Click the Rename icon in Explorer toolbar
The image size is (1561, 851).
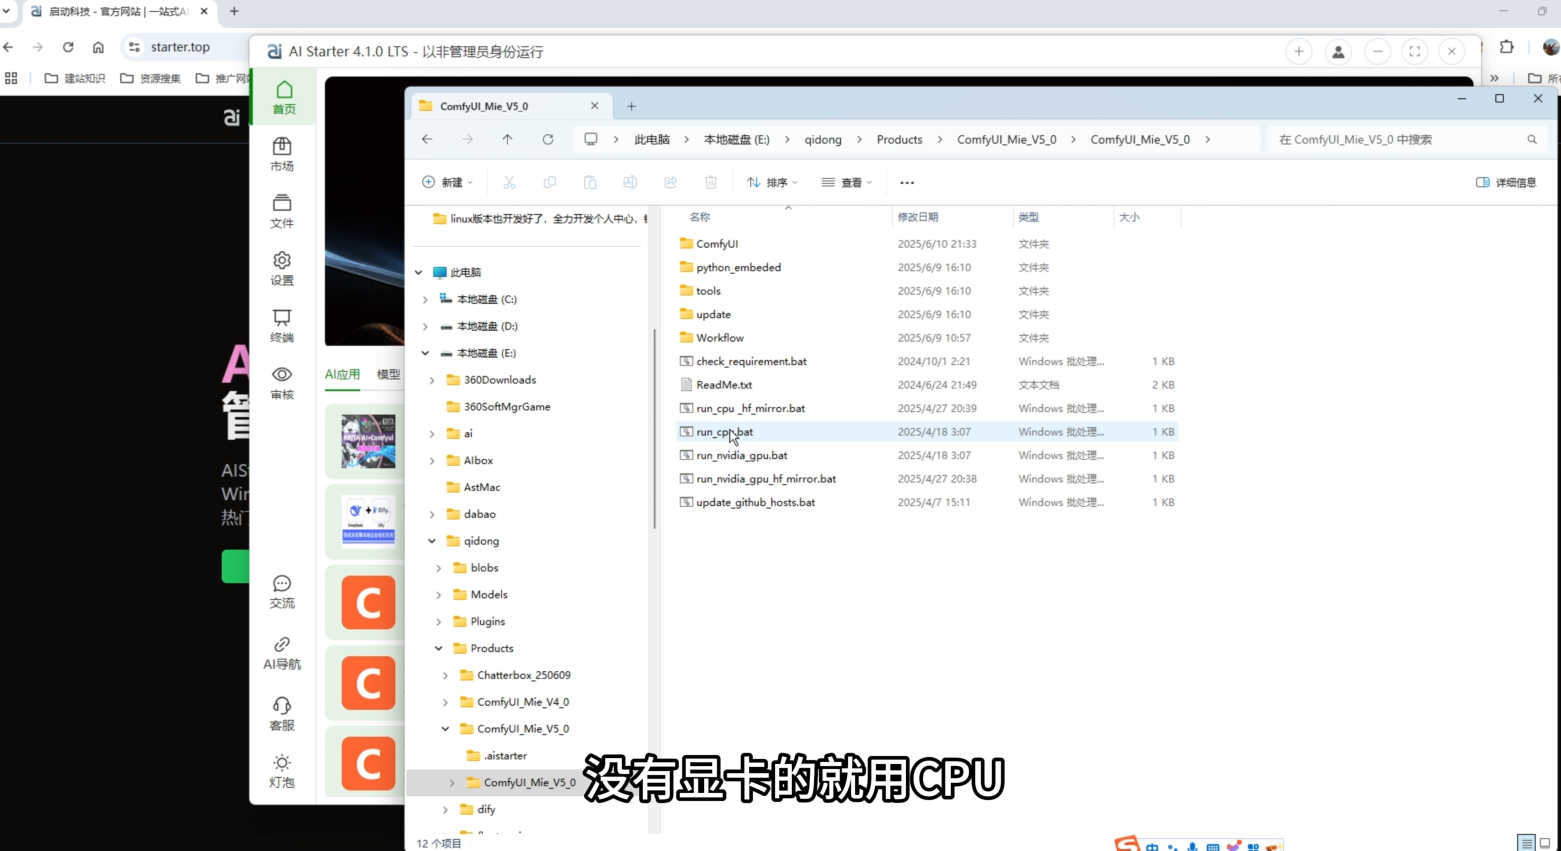pyautogui.click(x=630, y=182)
